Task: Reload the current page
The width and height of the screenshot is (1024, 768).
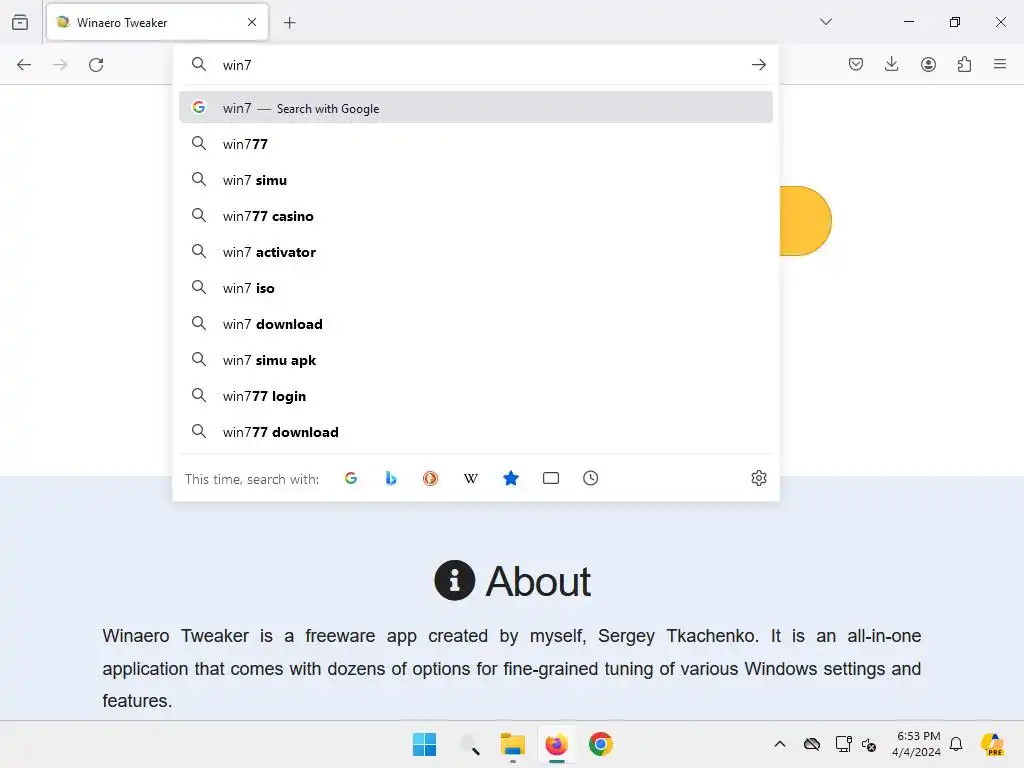Action: 96,65
